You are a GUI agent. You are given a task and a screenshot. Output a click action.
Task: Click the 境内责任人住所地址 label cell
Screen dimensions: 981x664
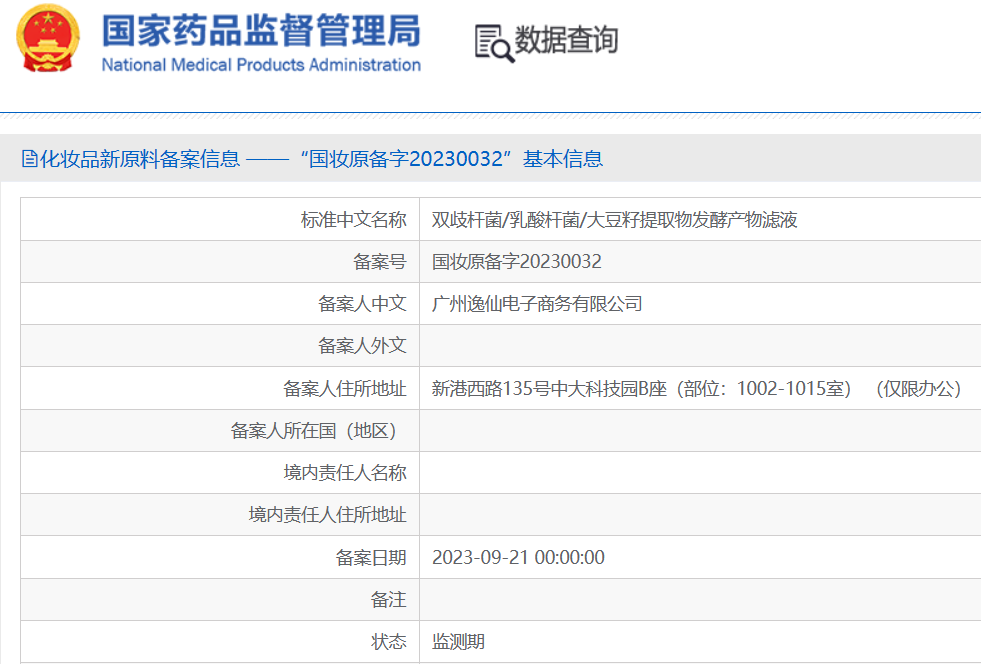[x=220, y=514]
